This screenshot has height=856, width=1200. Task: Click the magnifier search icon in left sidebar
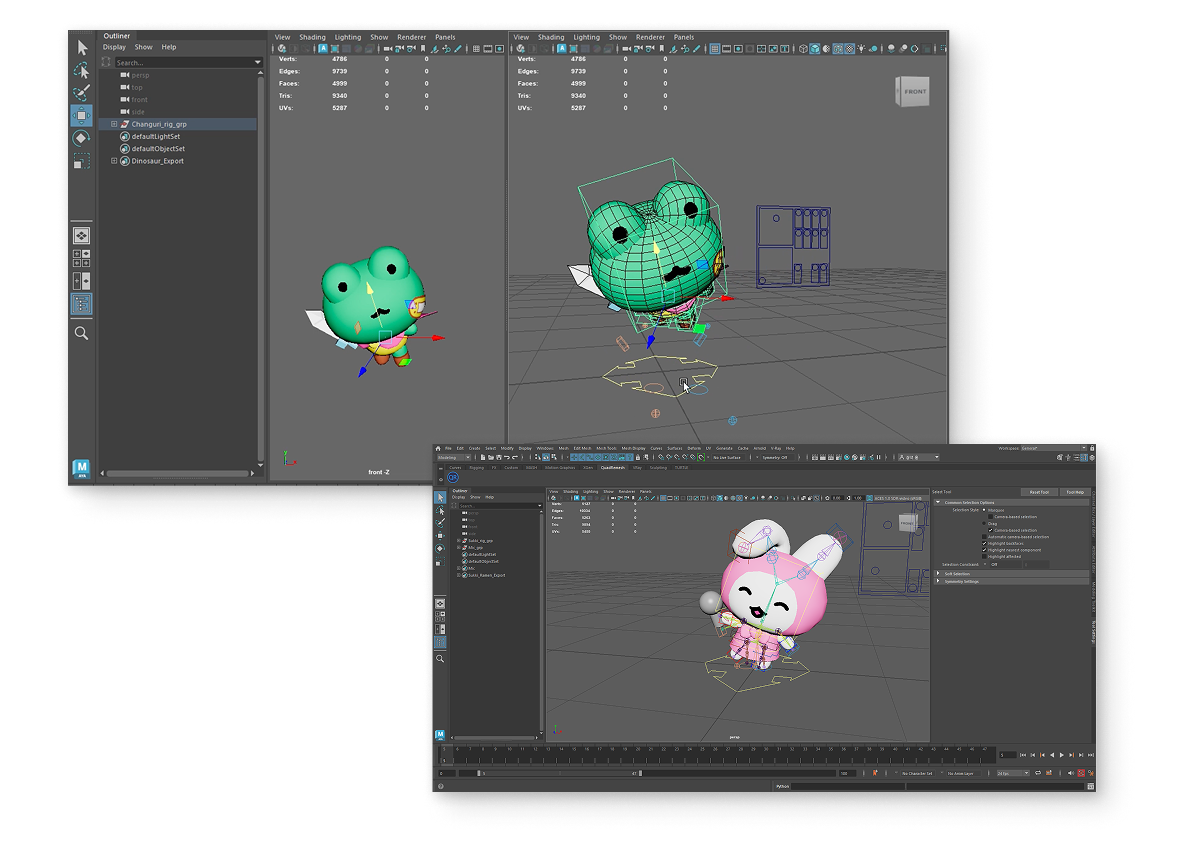[82, 333]
